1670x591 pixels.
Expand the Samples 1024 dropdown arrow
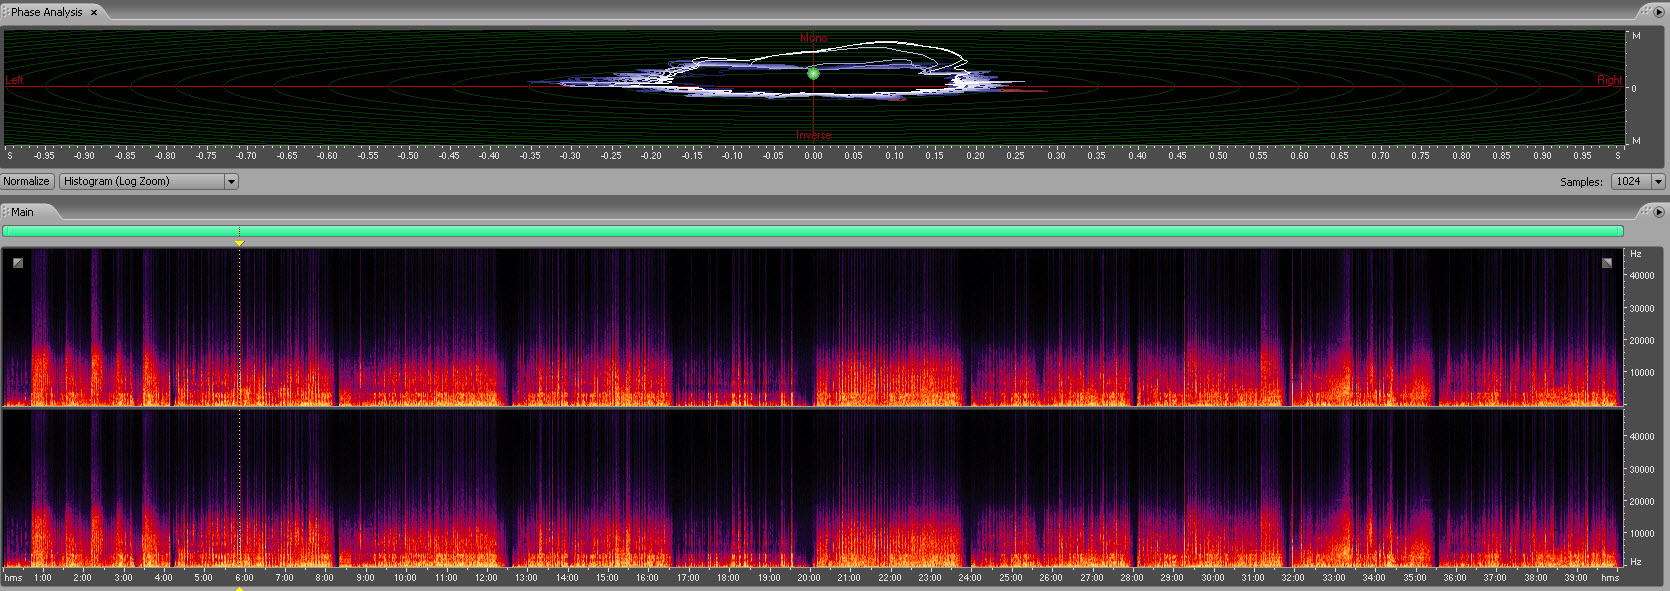(x=1658, y=182)
